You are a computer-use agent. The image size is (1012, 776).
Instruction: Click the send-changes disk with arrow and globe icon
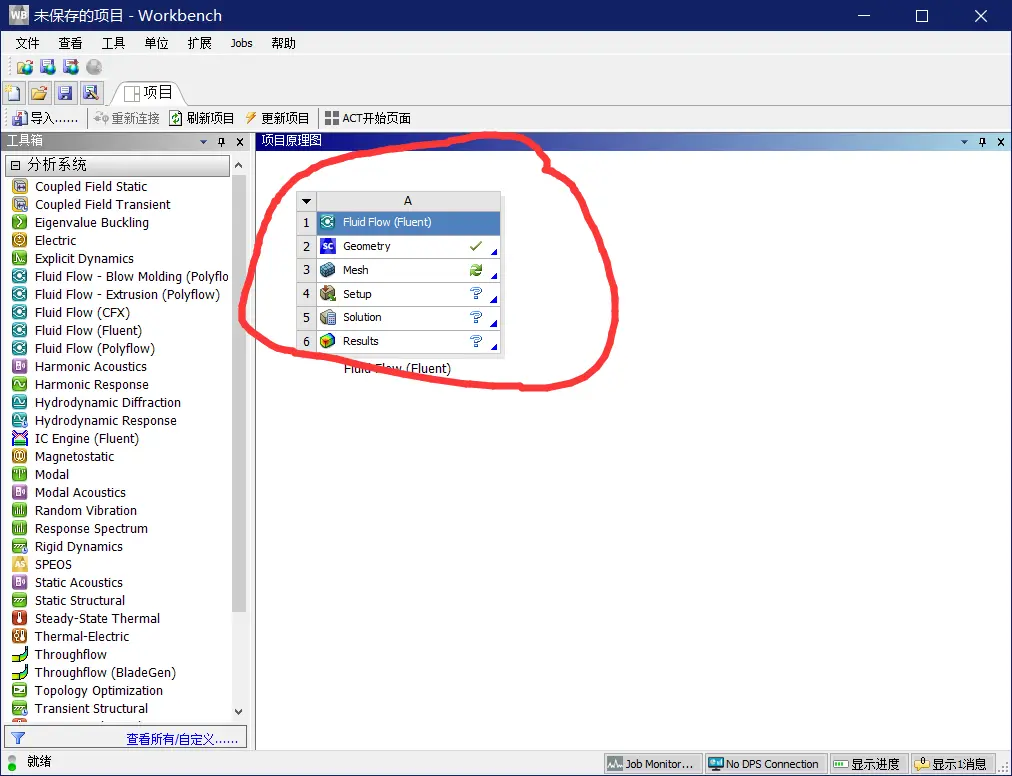tap(70, 66)
